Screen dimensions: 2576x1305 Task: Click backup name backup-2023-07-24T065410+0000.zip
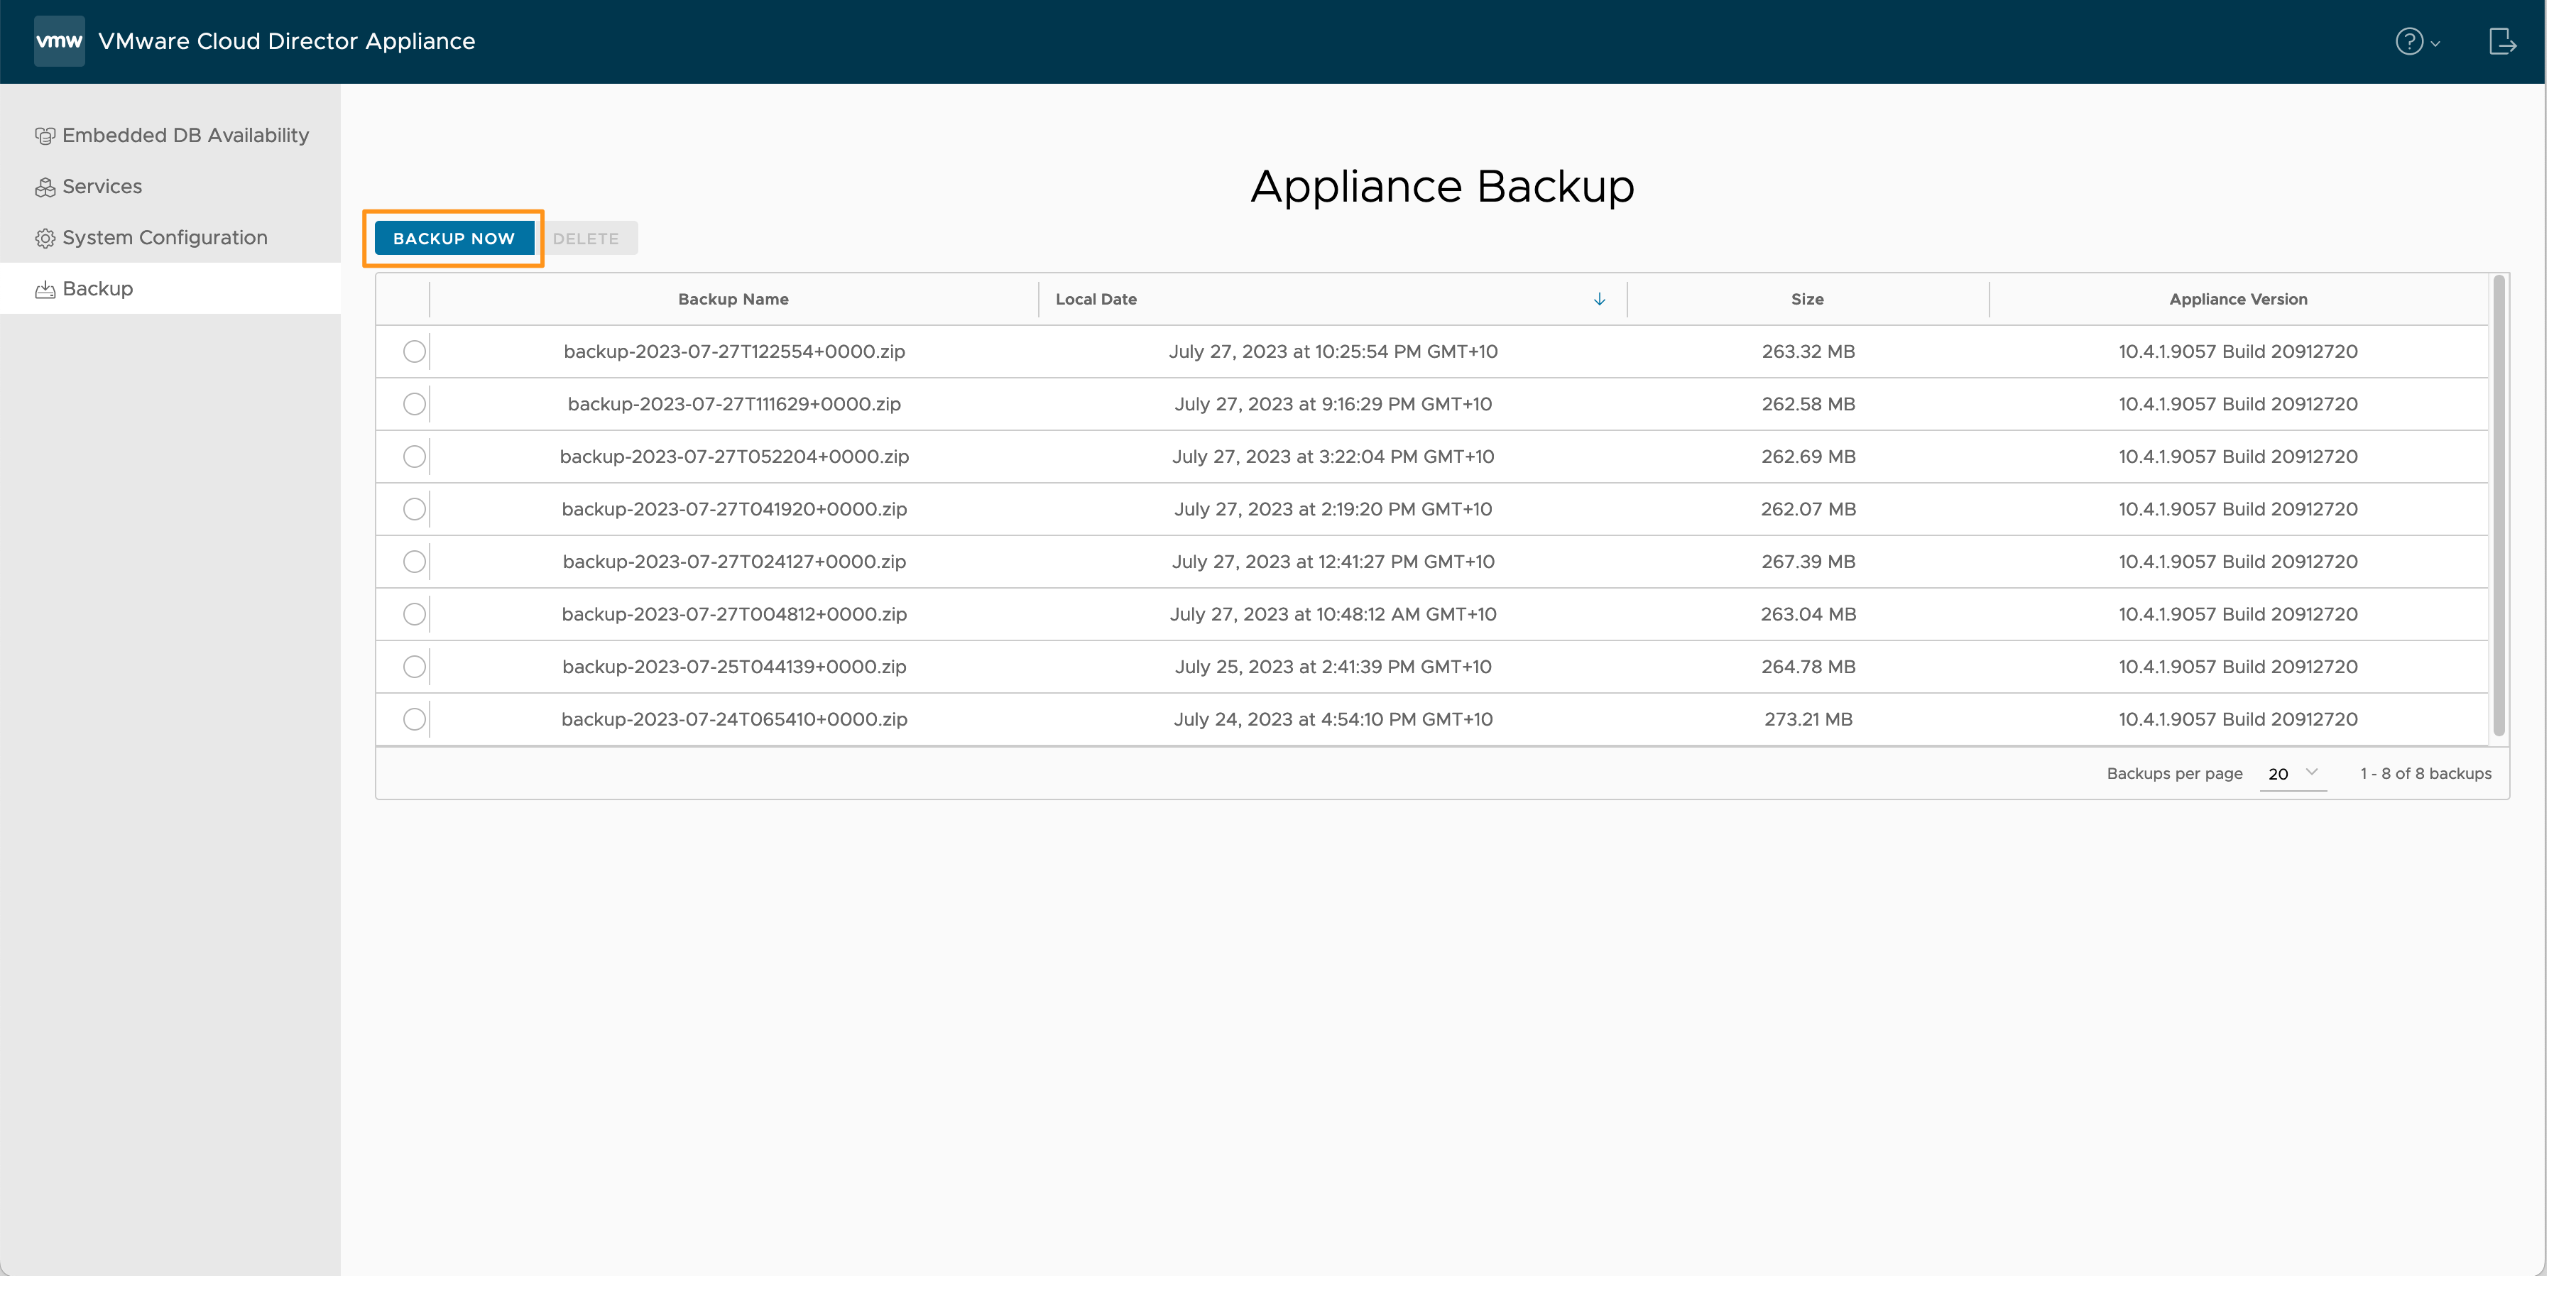tap(734, 719)
